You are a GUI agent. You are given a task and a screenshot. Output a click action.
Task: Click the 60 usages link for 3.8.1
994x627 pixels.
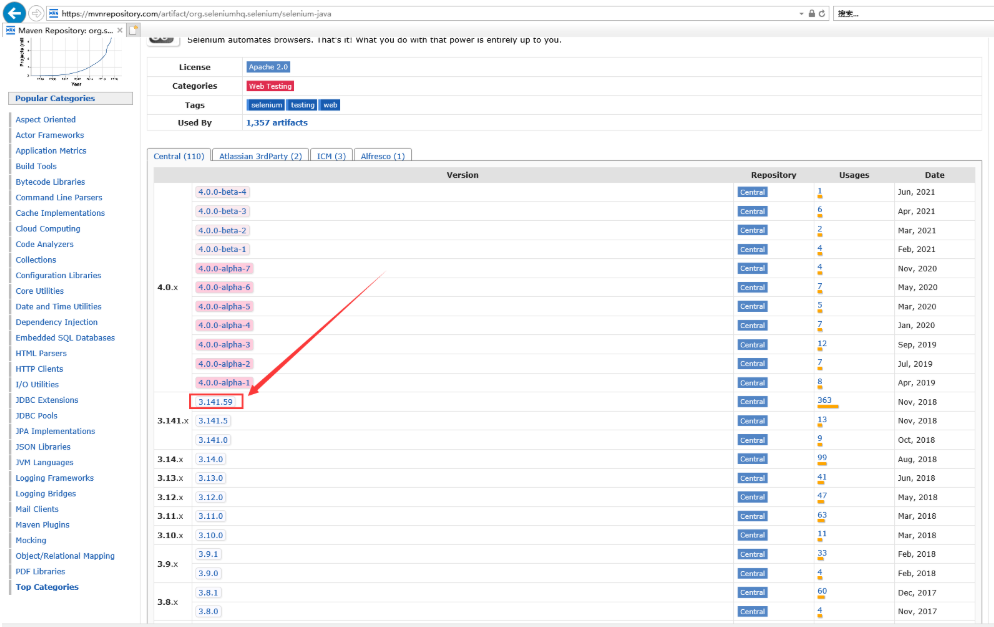tap(822, 591)
